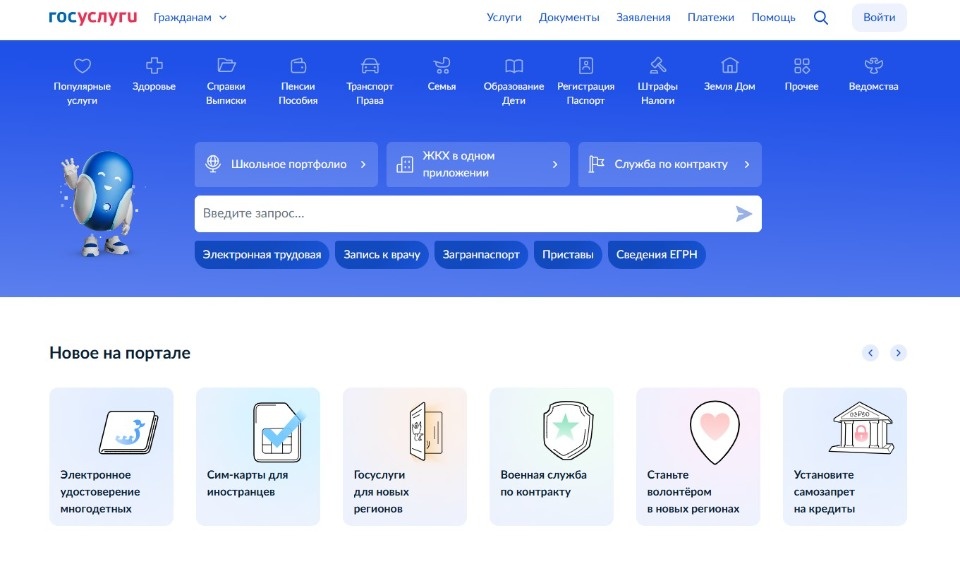Viewport: 960px width, 564px height.
Task: Select the Загранпаспорт quick tag
Action: (x=481, y=255)
